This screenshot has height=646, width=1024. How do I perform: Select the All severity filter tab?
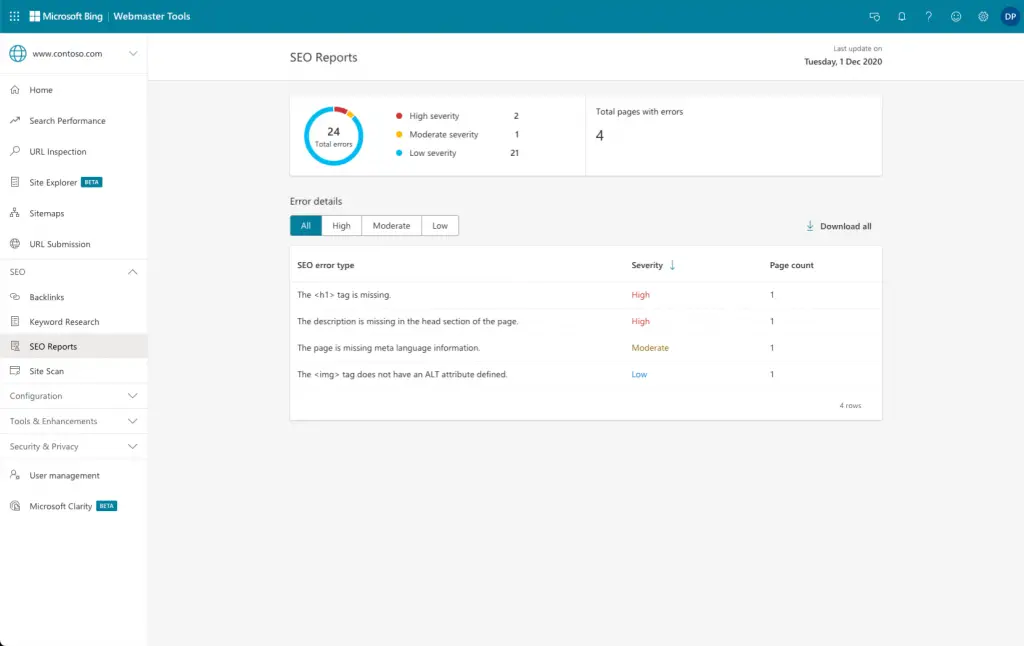click(x=306, y=225)
